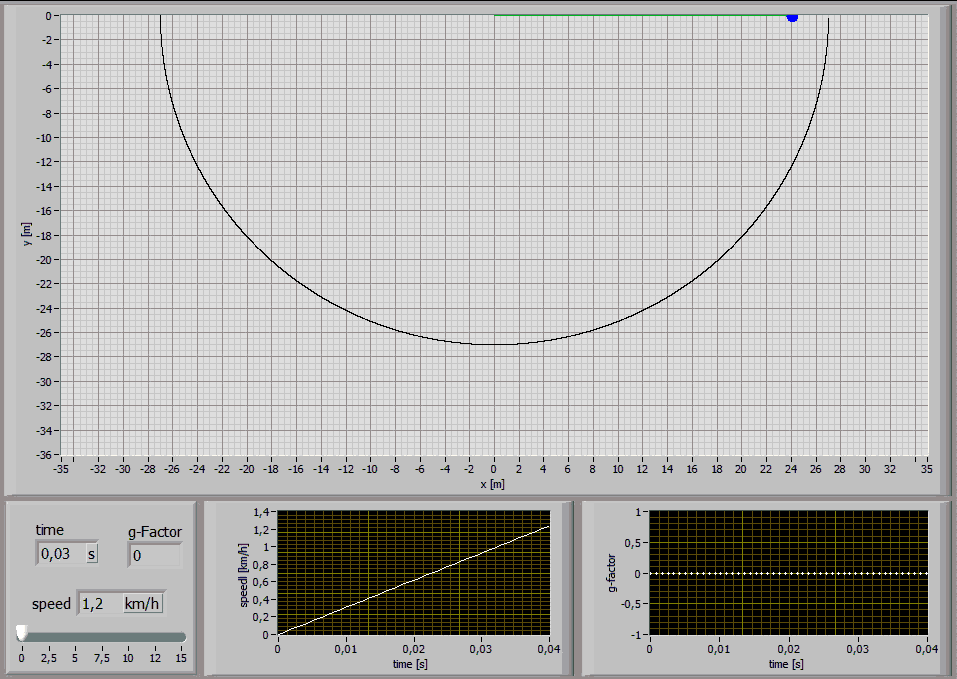Image resolution: width=957 pixels, height=679 pixels.
Task: Click the green line at top of plot
Action: [x=641, y=15]
